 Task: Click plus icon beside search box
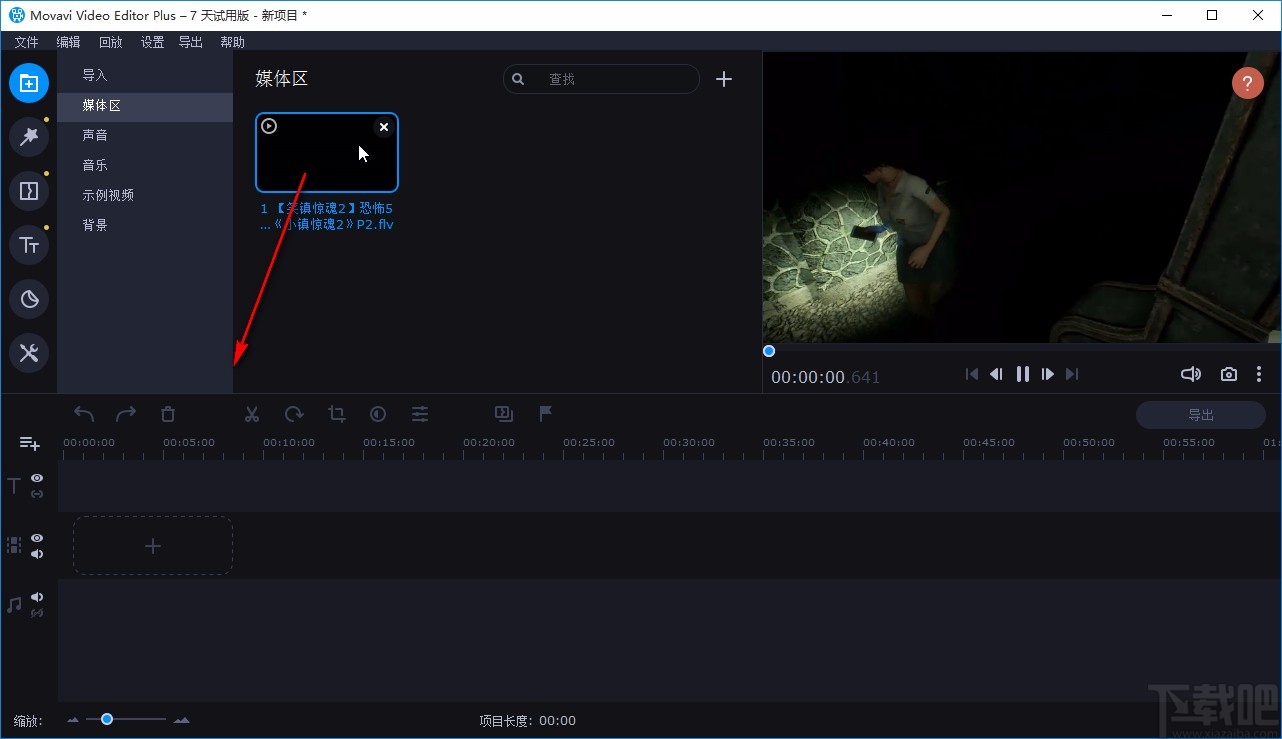click(x=724, y=79)
